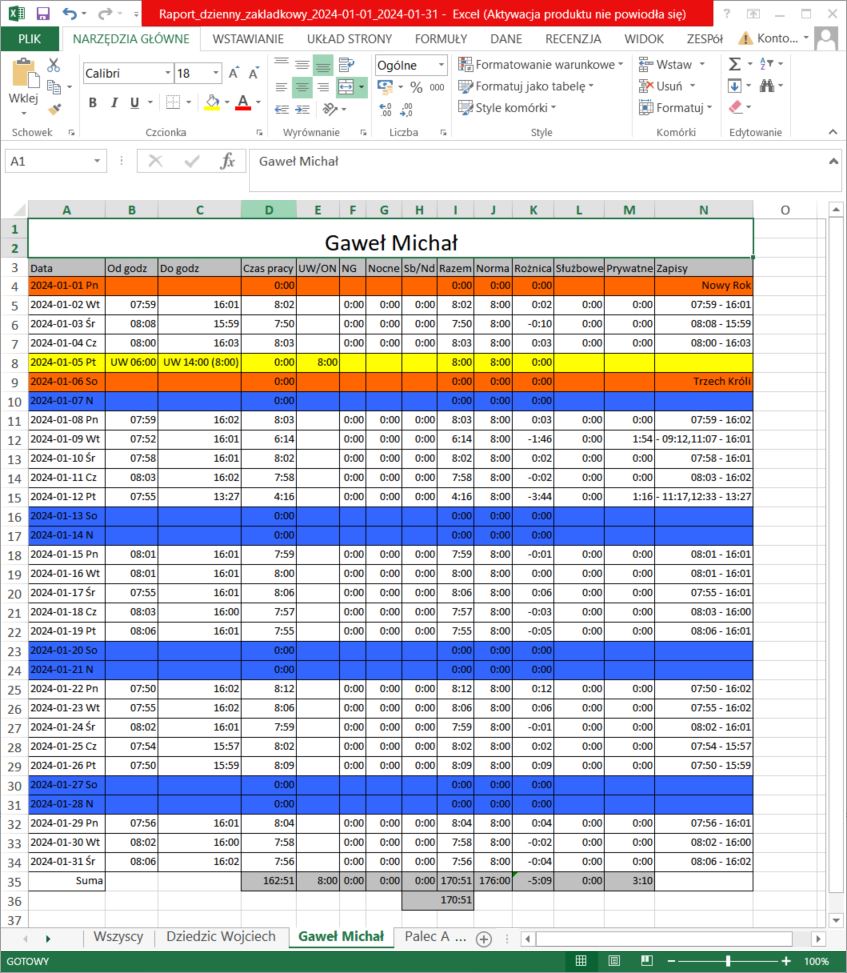This screenshot has width=847, height=973.
Task: Click the AutoSum sigma icon
Action: [735, 64]
